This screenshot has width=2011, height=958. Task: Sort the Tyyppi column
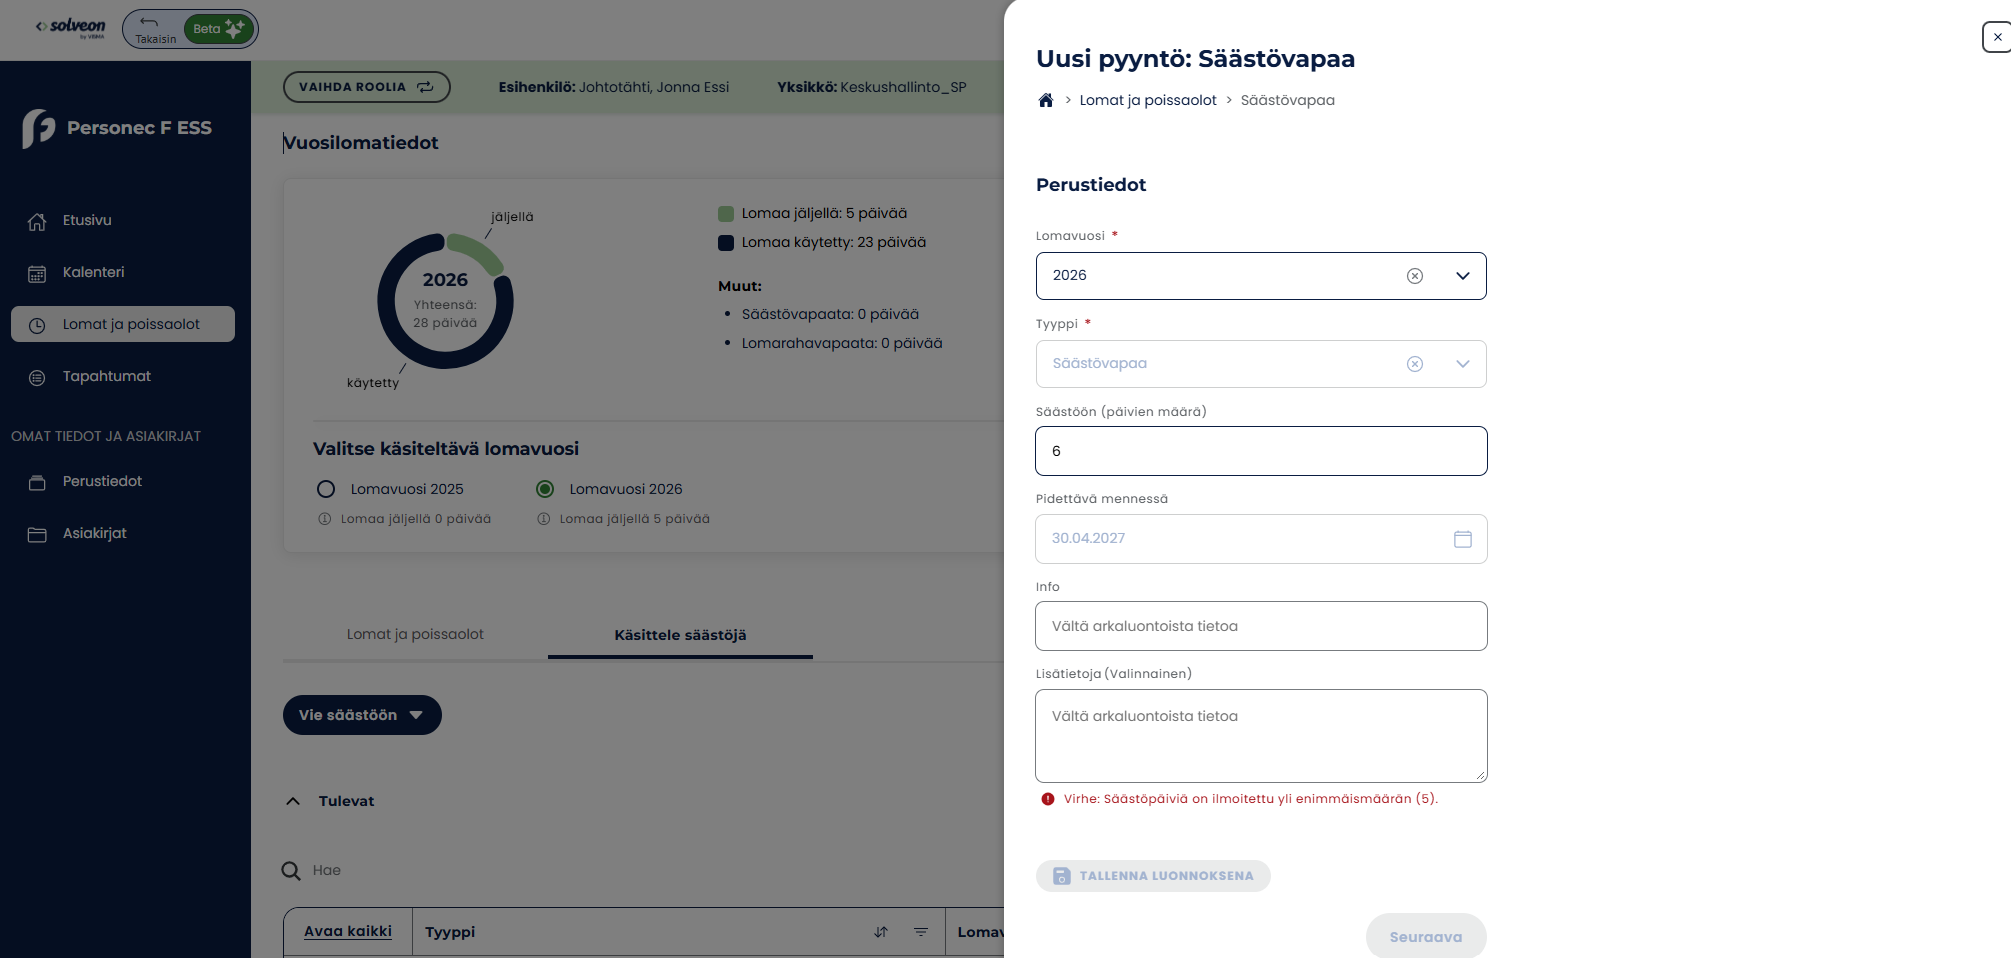click(x=881, y=932)
